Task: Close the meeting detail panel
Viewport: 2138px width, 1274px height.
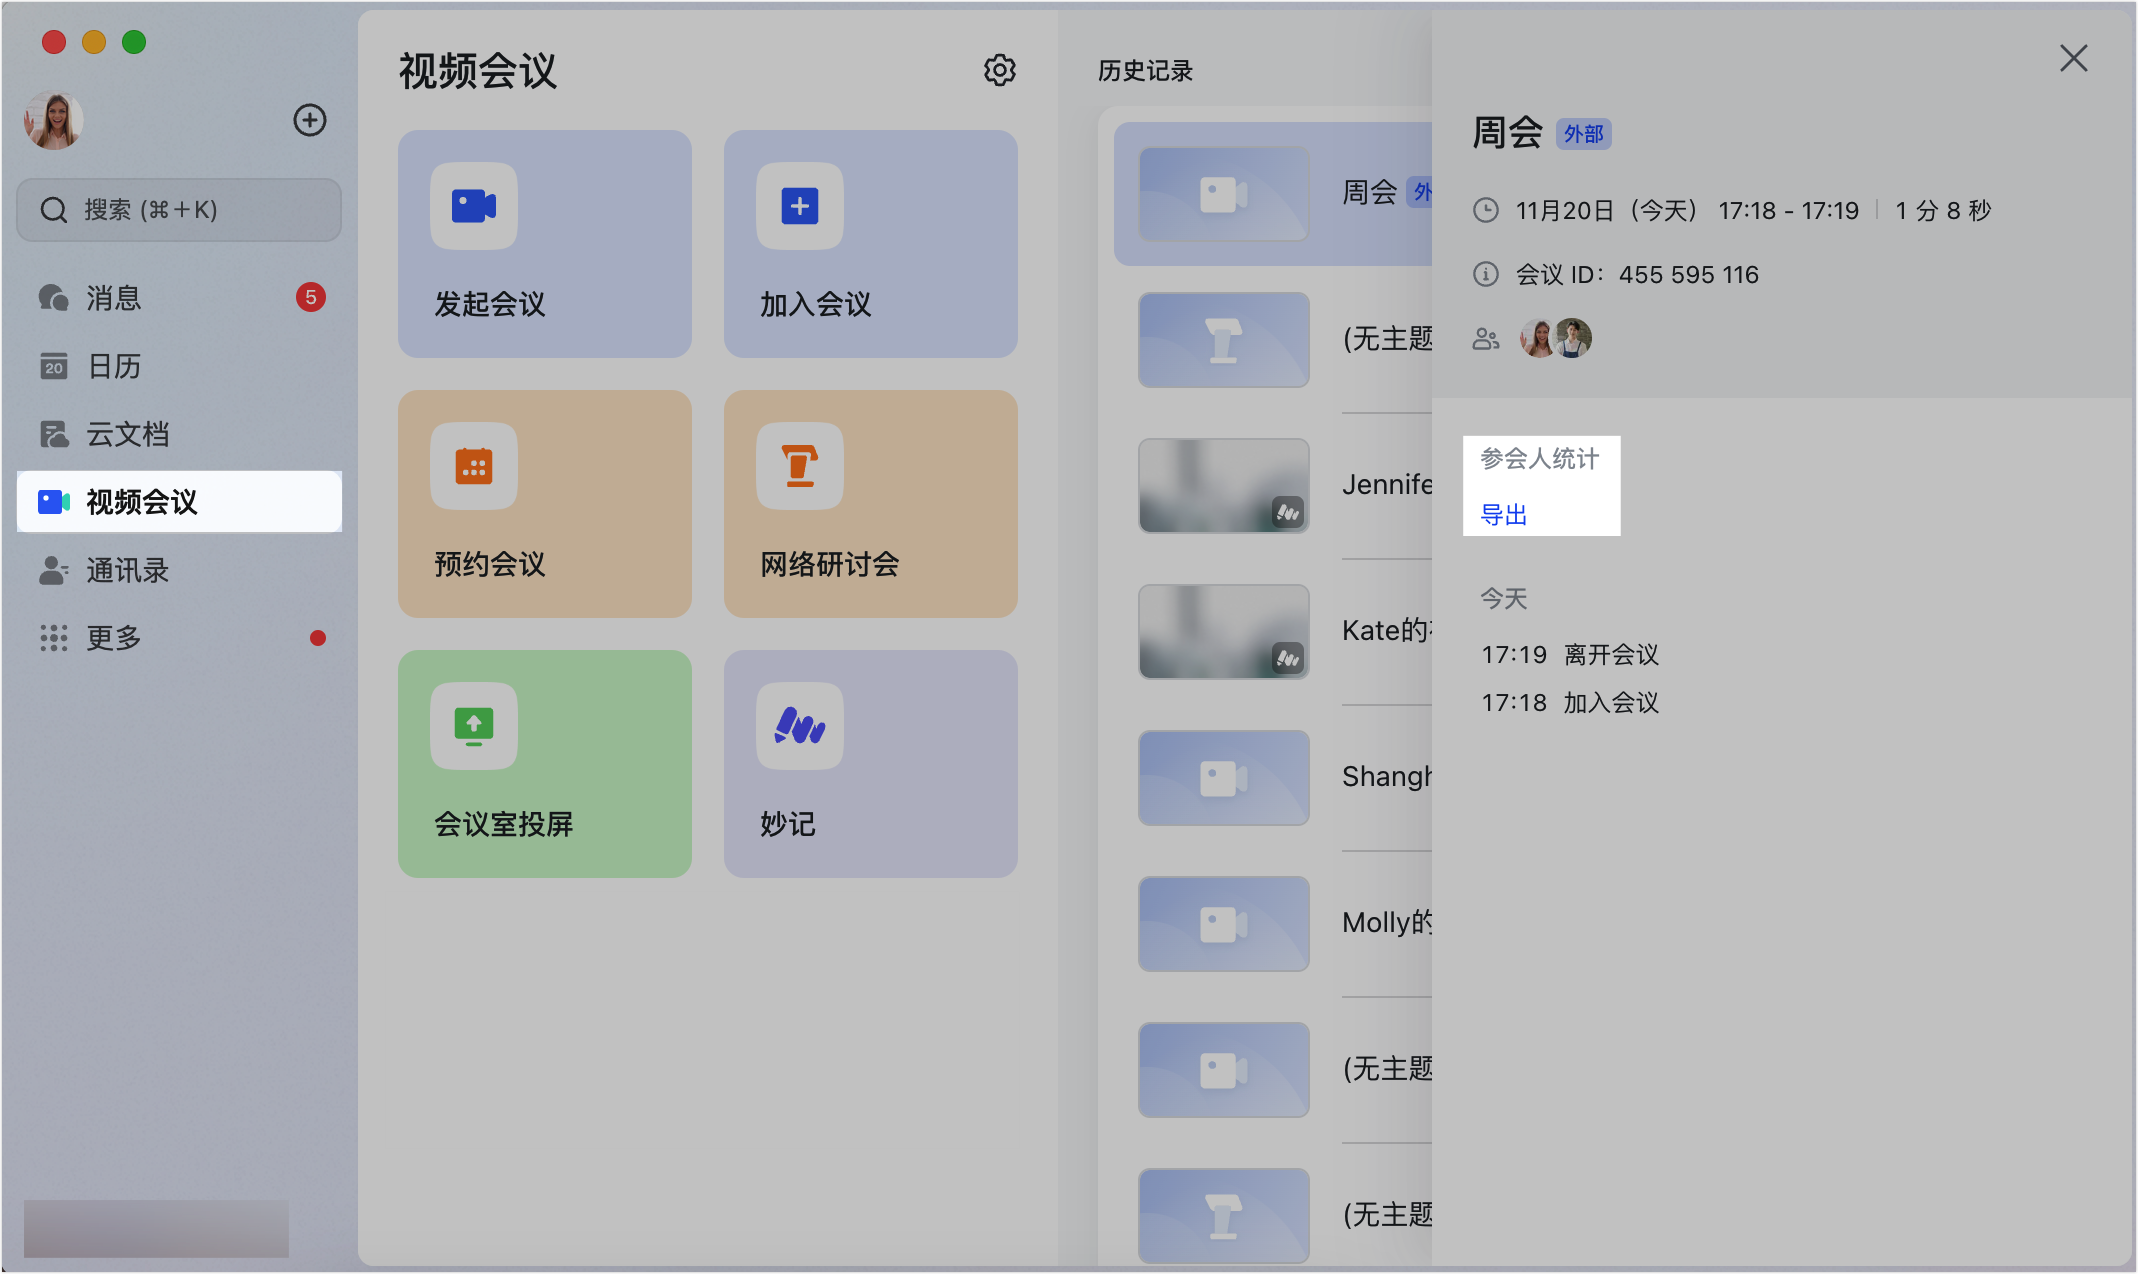Action: click(x=2074, y=58)
